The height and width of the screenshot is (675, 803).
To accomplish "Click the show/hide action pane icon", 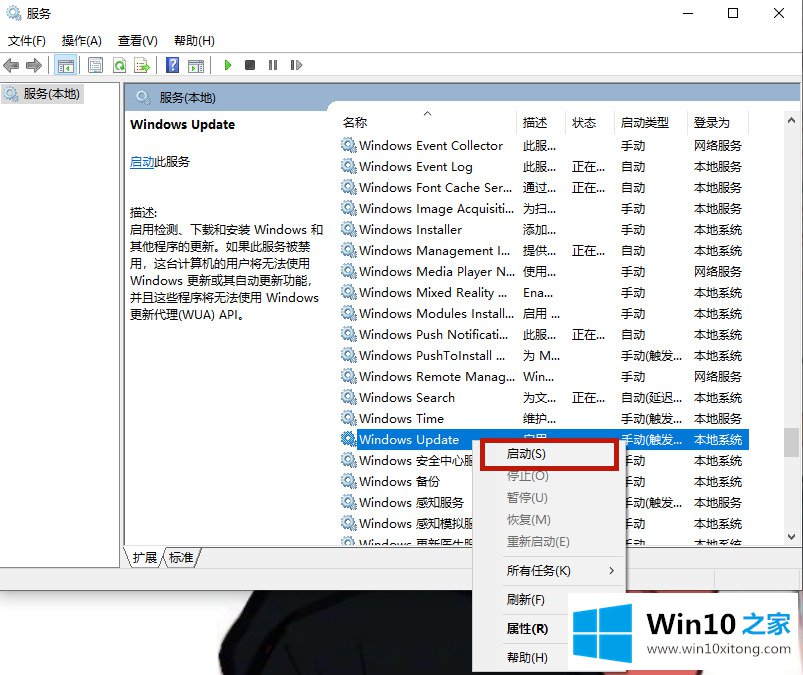I will click(196, 65).
